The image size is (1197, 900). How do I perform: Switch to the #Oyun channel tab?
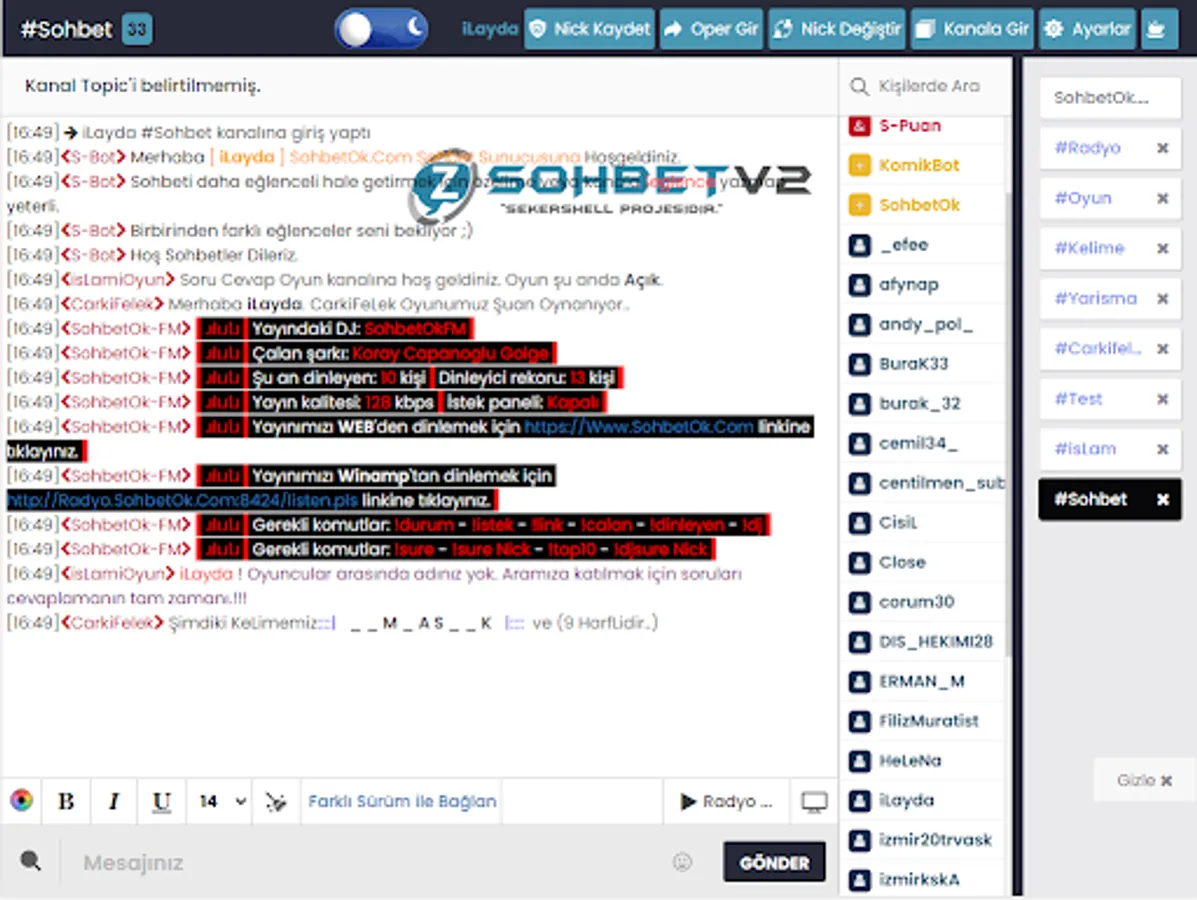(x=1082, y=198)
